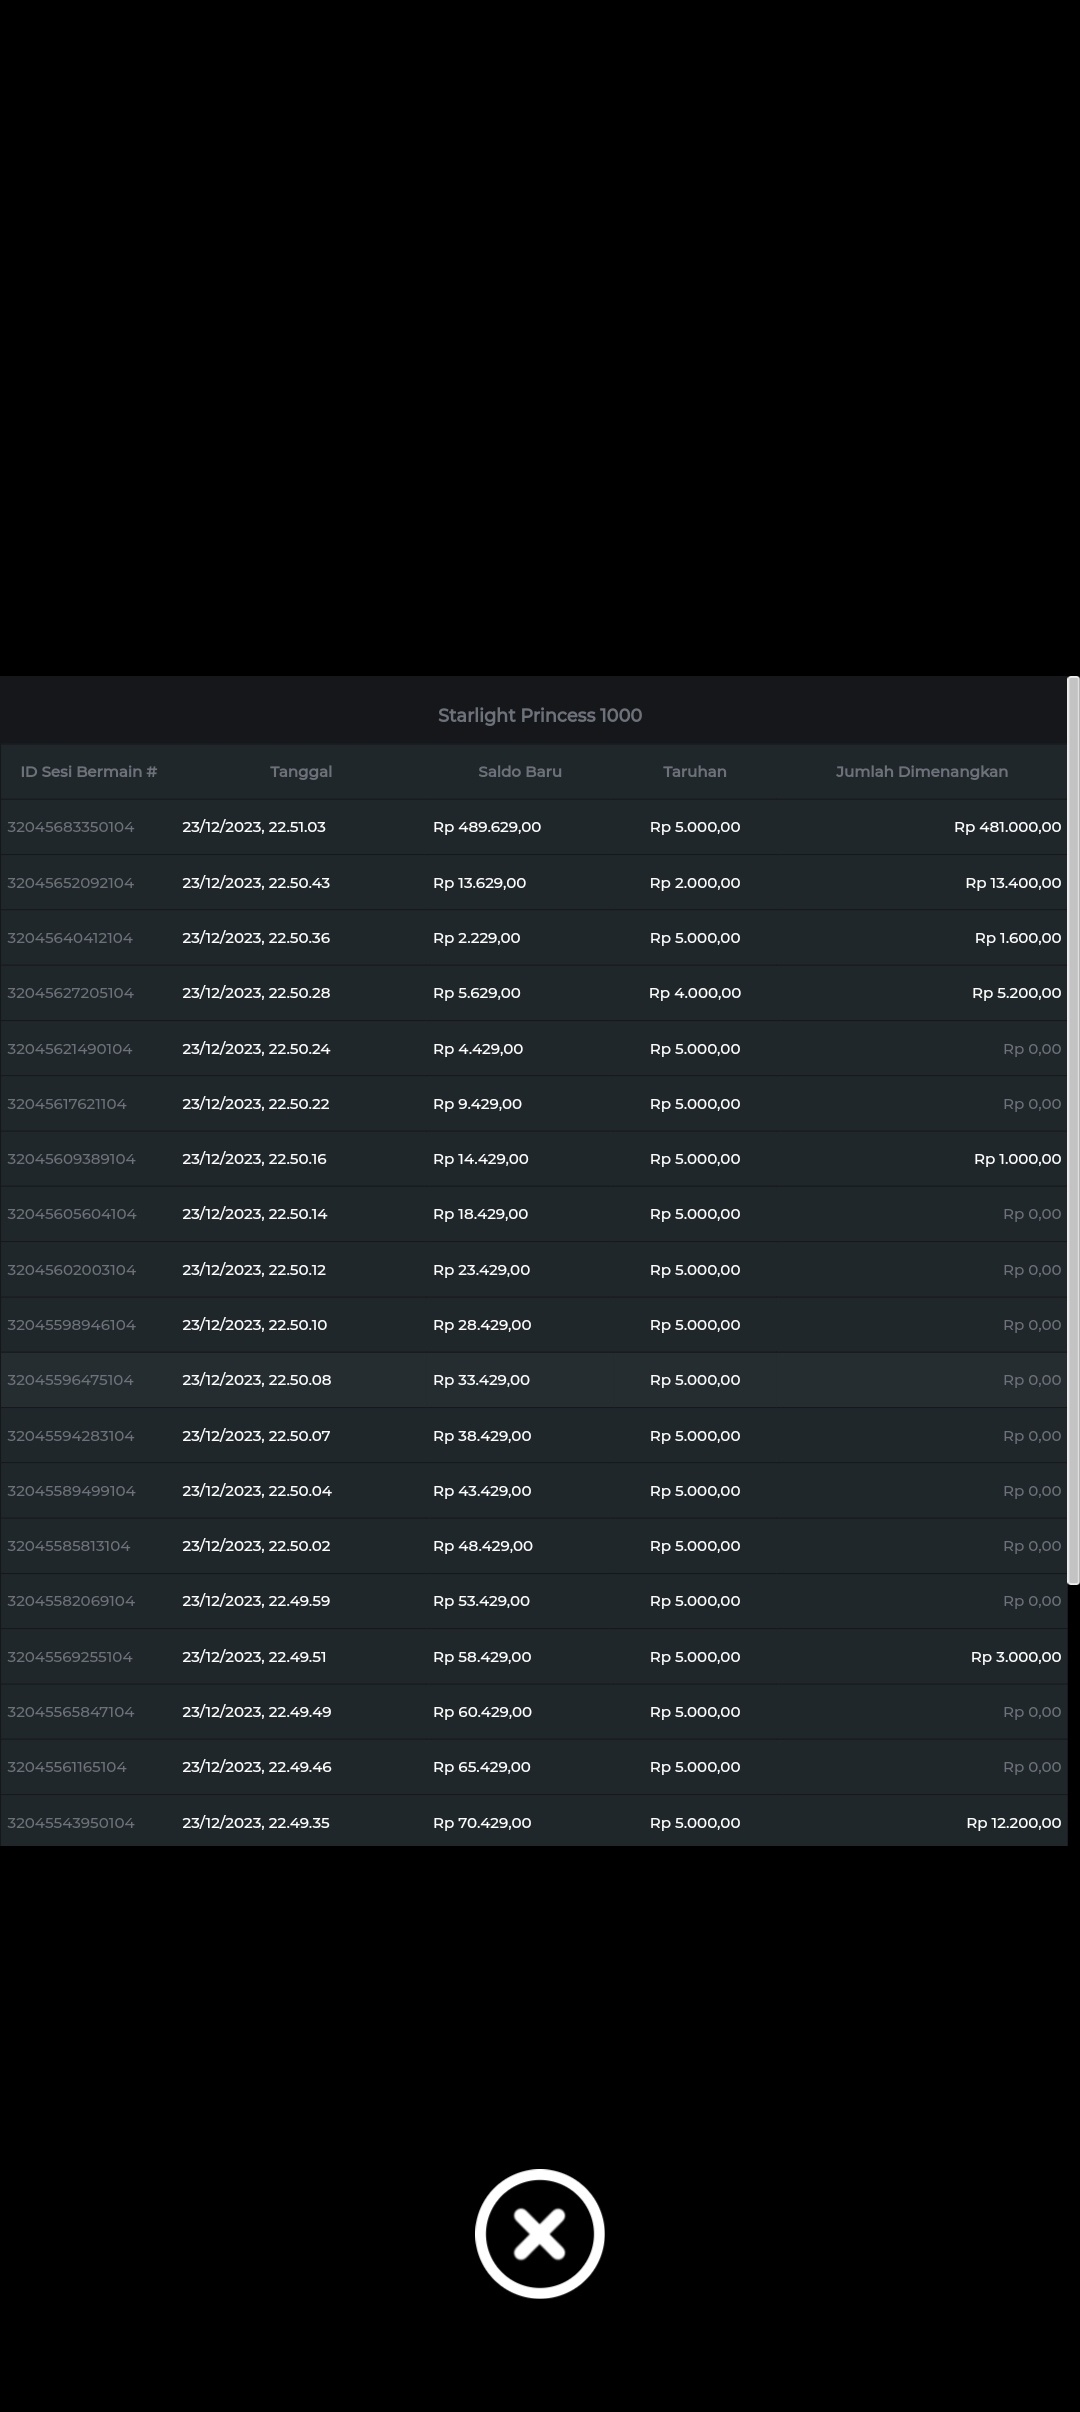Click the row with balance Rp 33.429,00

[x=481, y=1380]
